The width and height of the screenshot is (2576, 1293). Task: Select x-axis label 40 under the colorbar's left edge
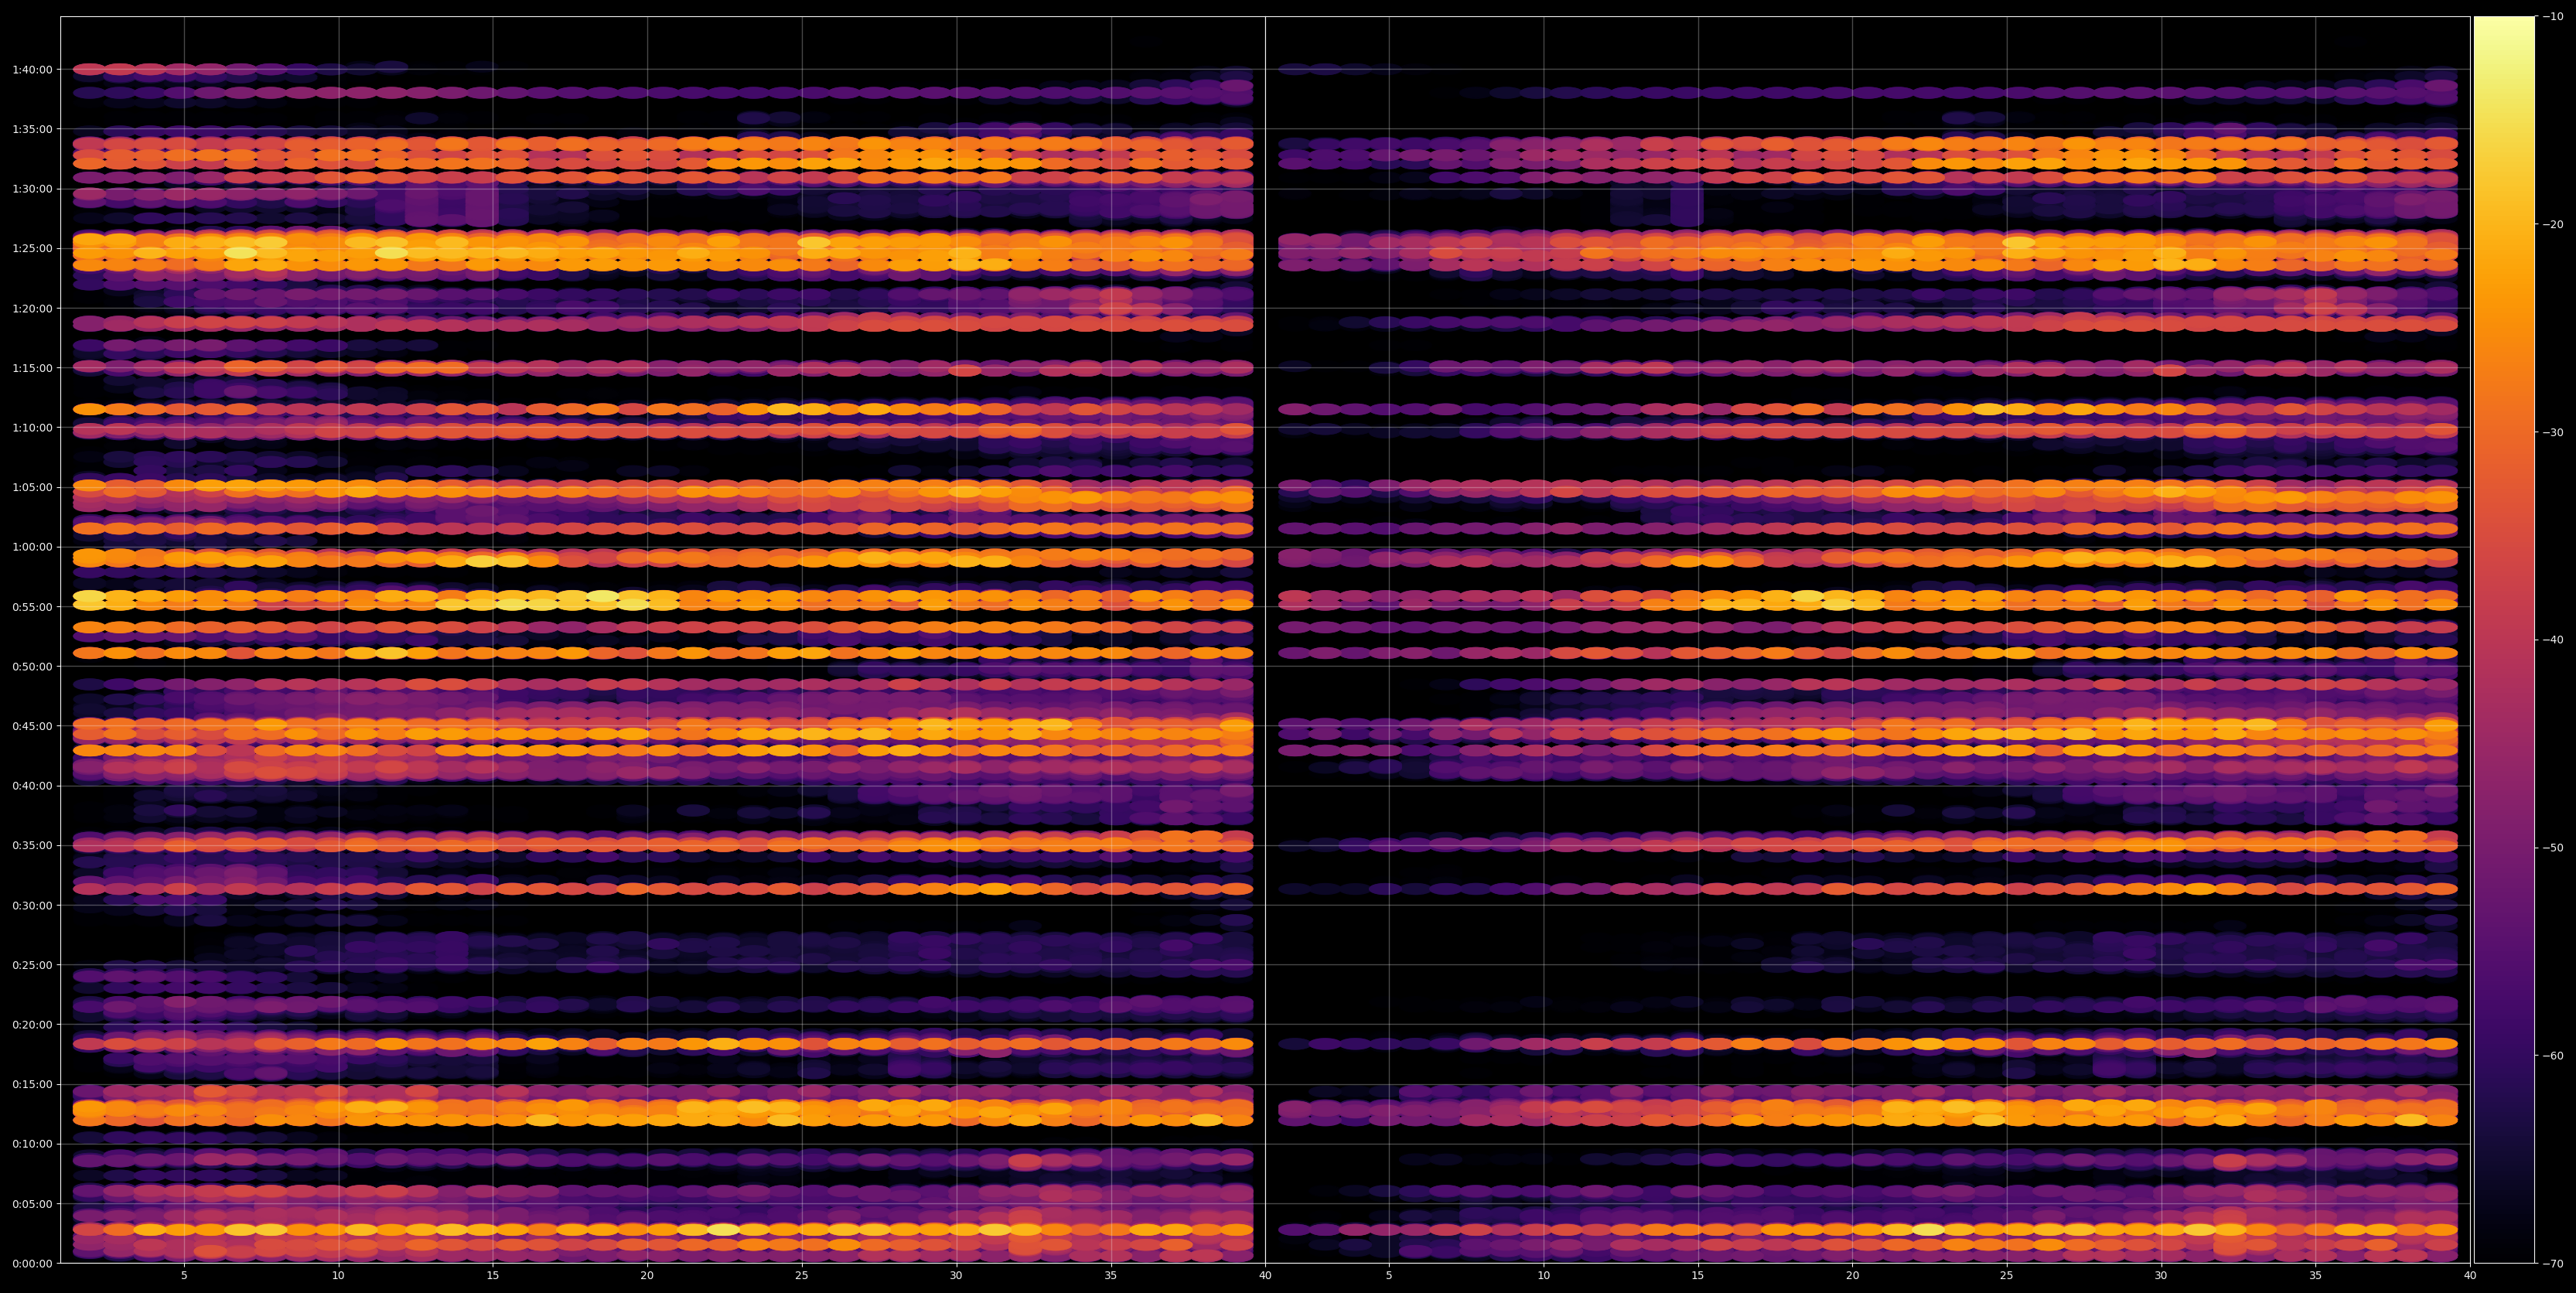(x=2470, y=1276)
